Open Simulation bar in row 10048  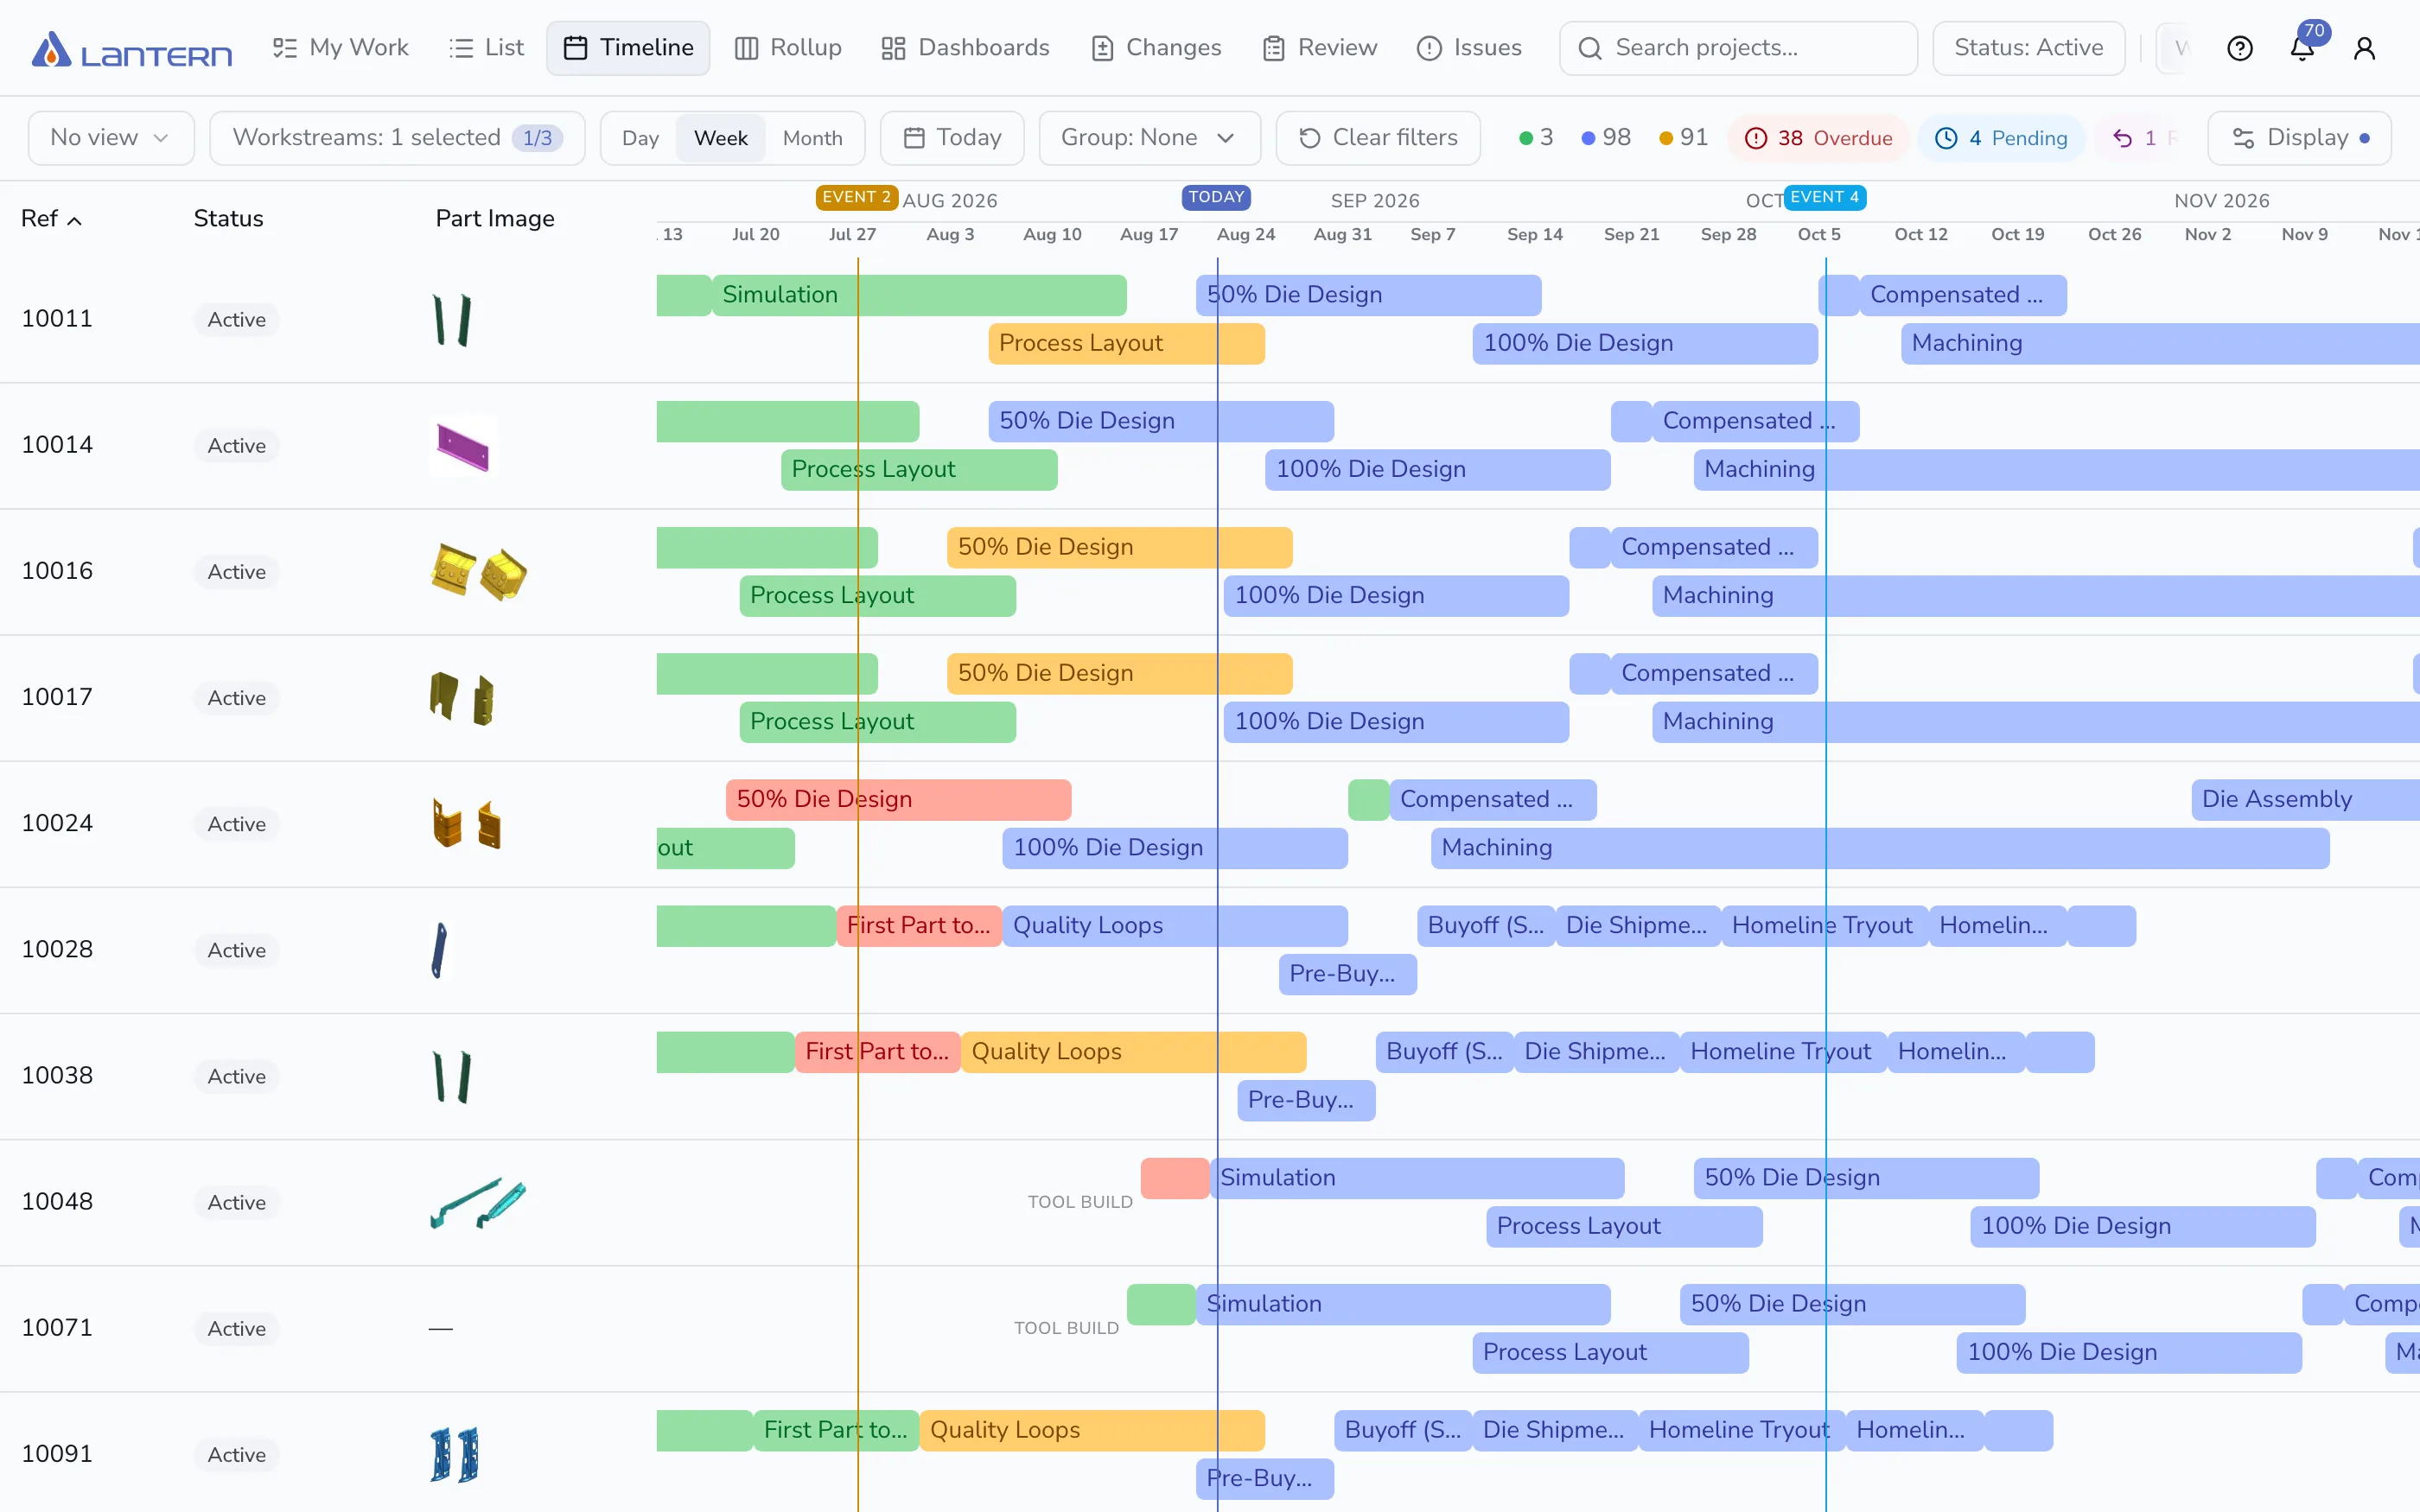1416,1178
